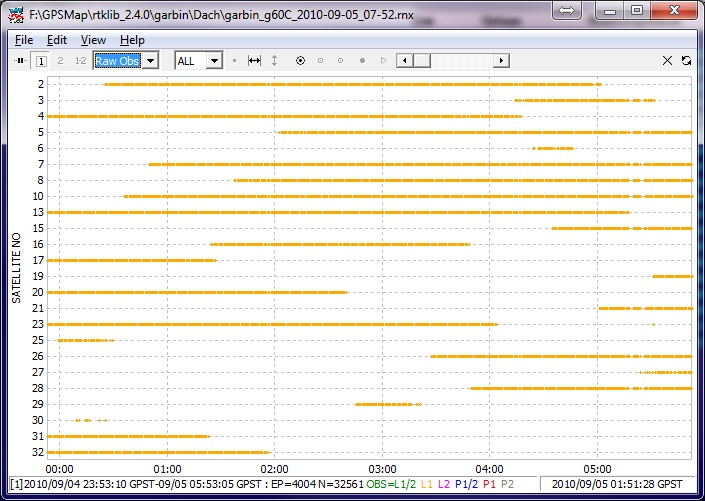Viewport: 705px width, 501px height.
Task: Click the reload icon at toolbar right
Action: point(686,61)
